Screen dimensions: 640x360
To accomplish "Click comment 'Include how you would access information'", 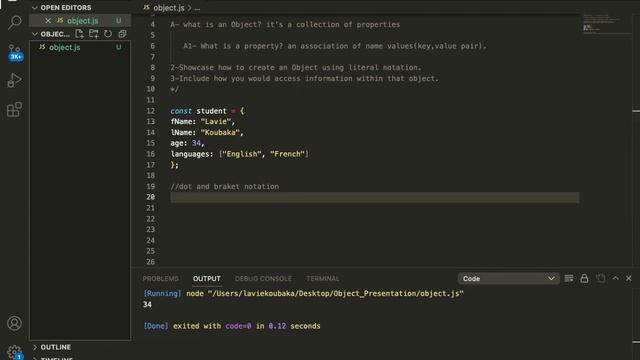I will pos(304,78).
